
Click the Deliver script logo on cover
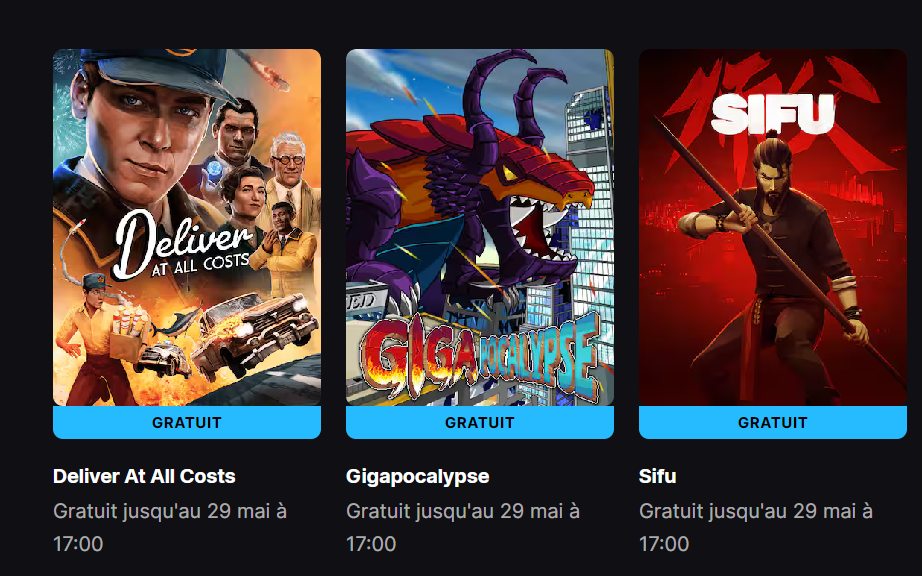click(x=183, y=244)
